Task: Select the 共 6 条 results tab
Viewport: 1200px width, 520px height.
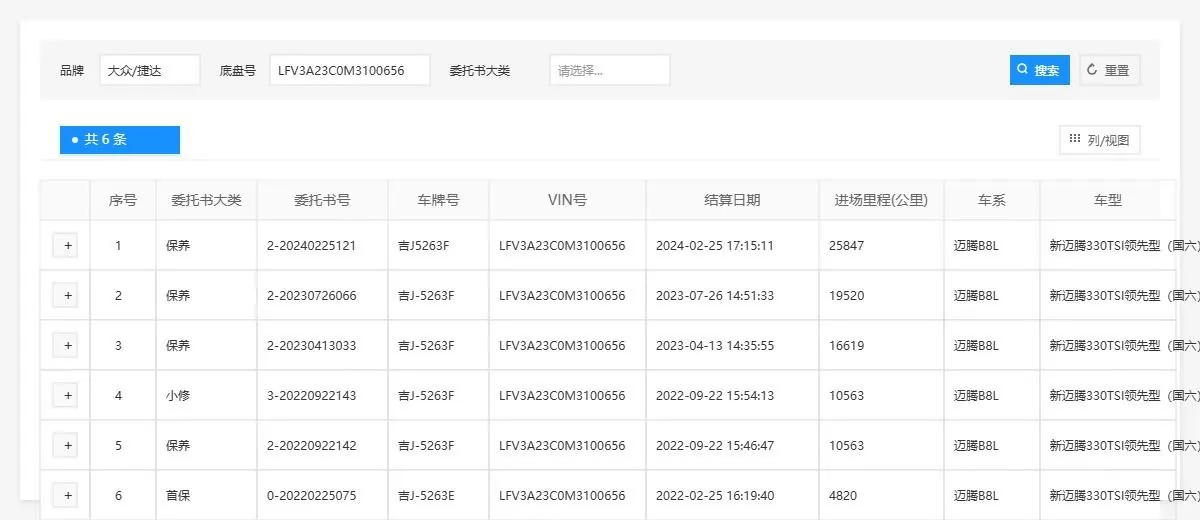Action: pos(120,140)
